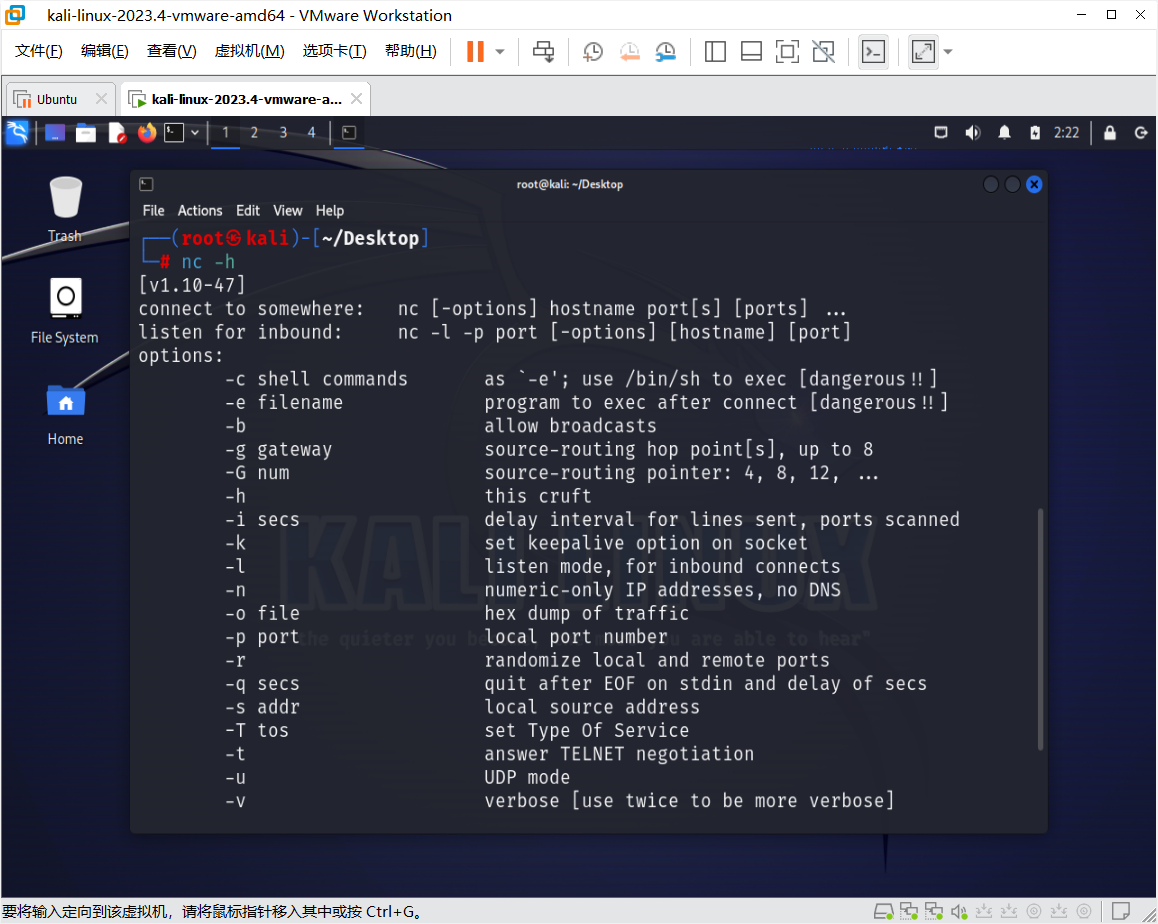Click the terminal window icon in title bar
Viewport: 1158px width, 924px height.
click(146, 184)
